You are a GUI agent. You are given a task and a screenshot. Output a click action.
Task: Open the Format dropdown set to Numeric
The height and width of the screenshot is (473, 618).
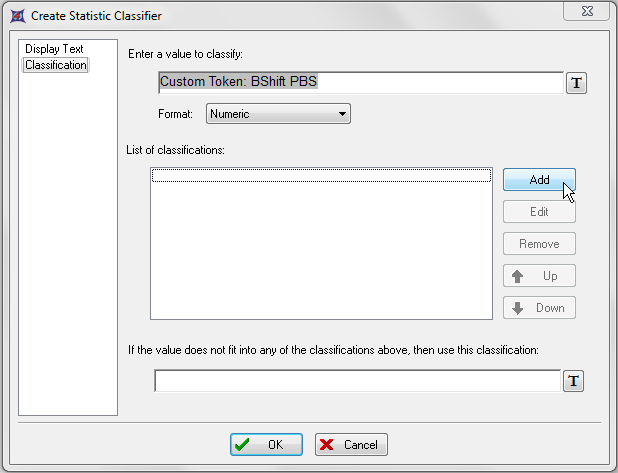tap(278, 114)
